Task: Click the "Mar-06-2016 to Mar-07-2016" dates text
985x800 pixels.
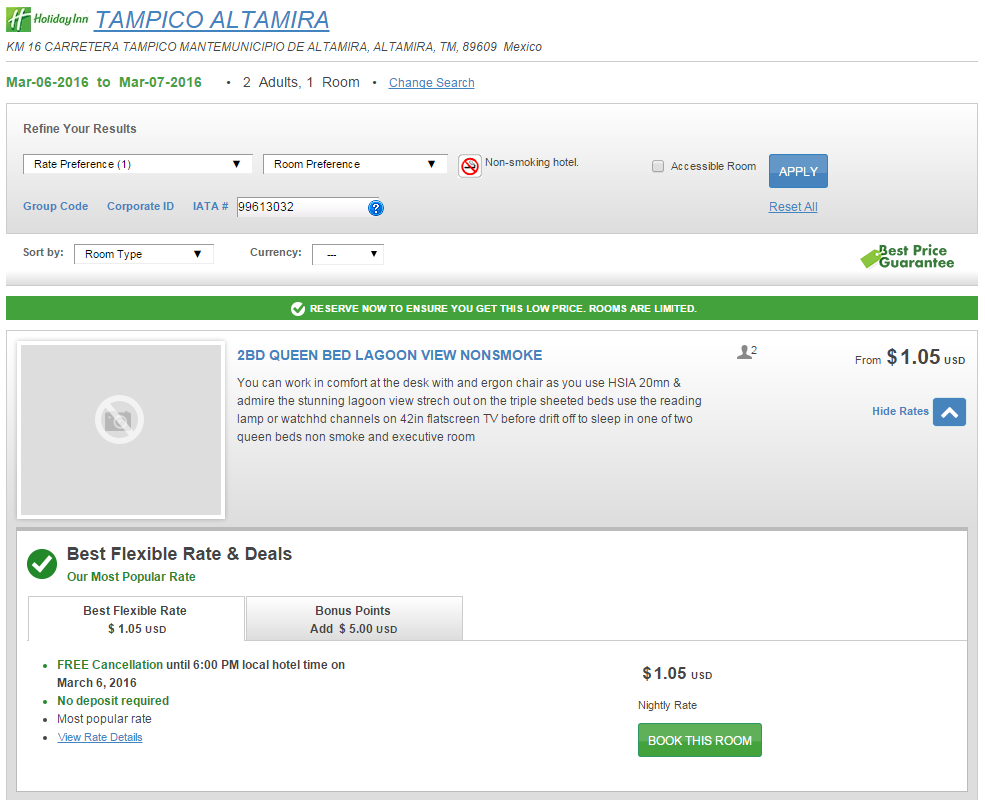Action: pyautogui.click(x=104, y=82)
